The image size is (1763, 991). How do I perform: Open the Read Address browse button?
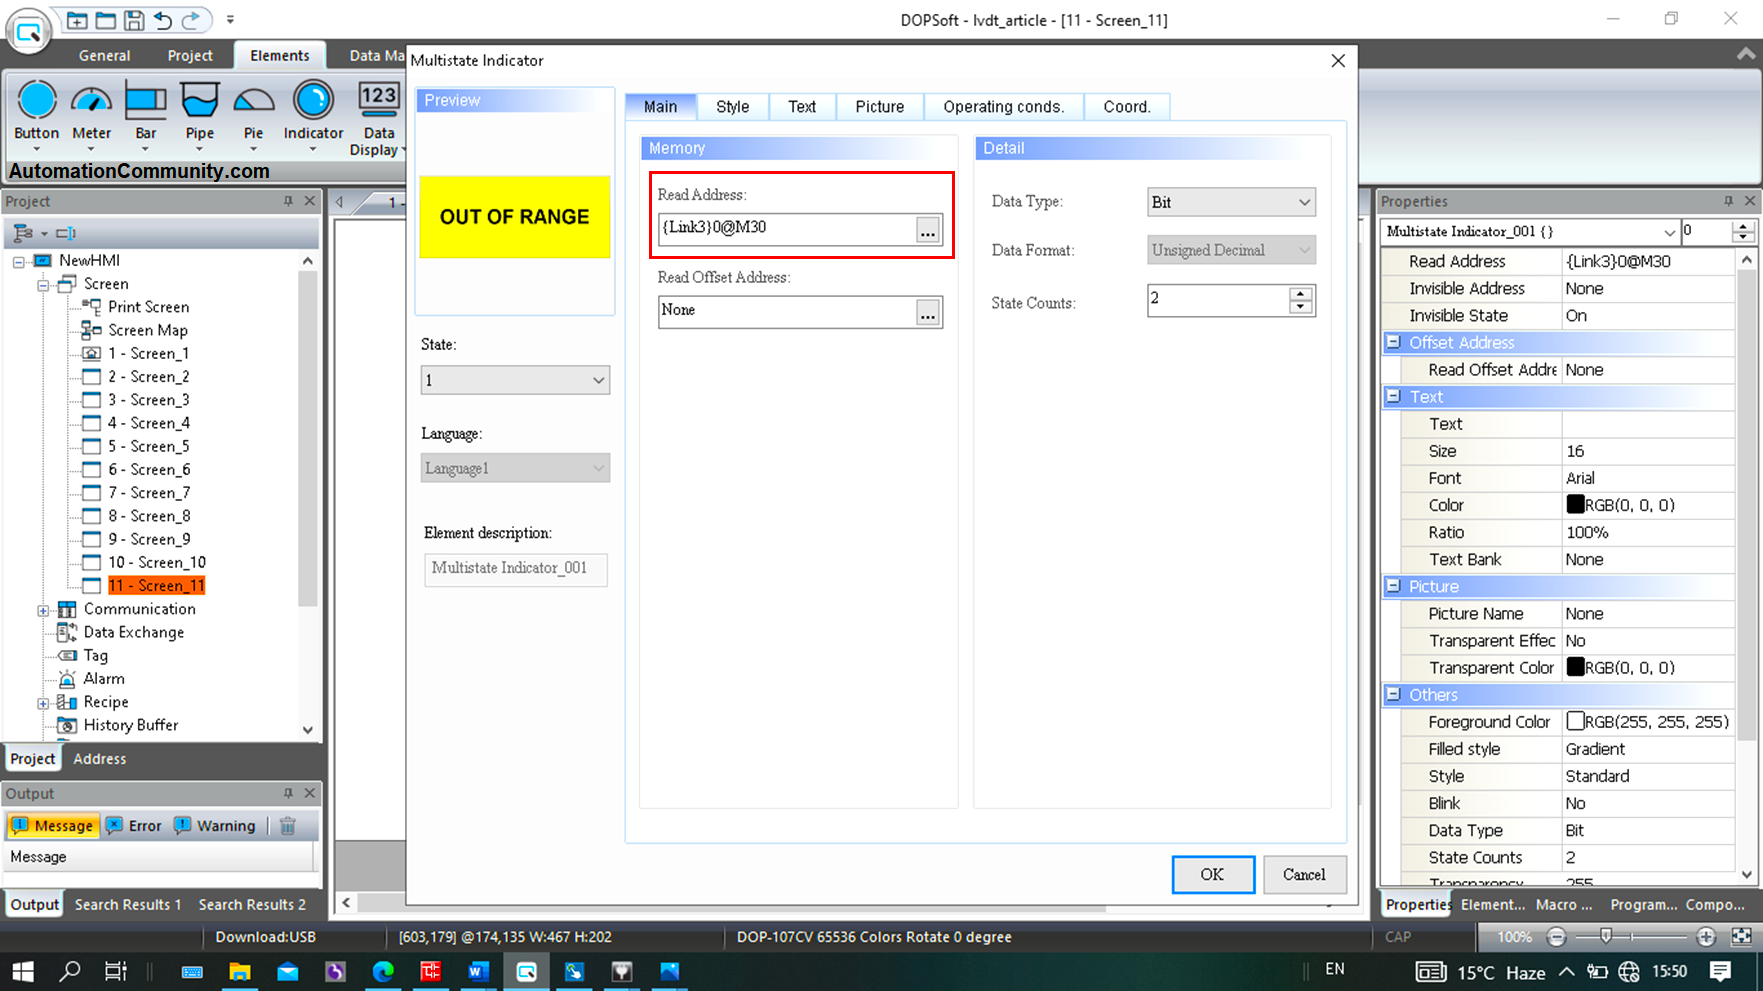pos(928,229)
